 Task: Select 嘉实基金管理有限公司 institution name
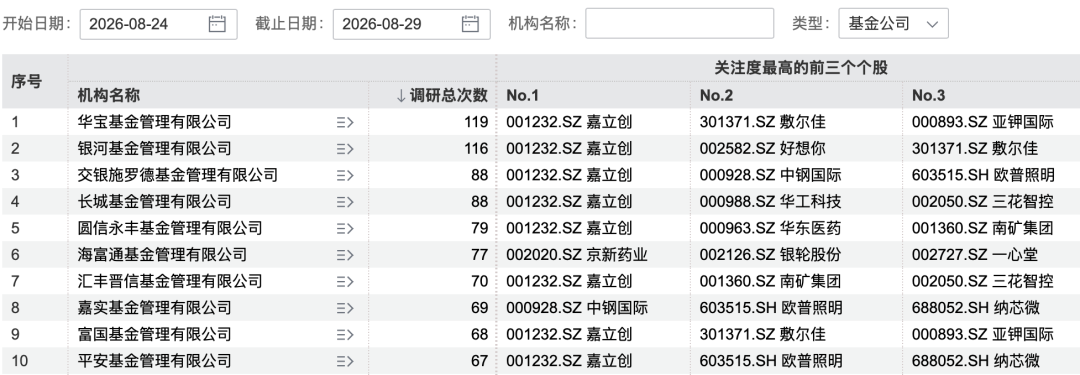pyautogui.click(x=154, y=308)
